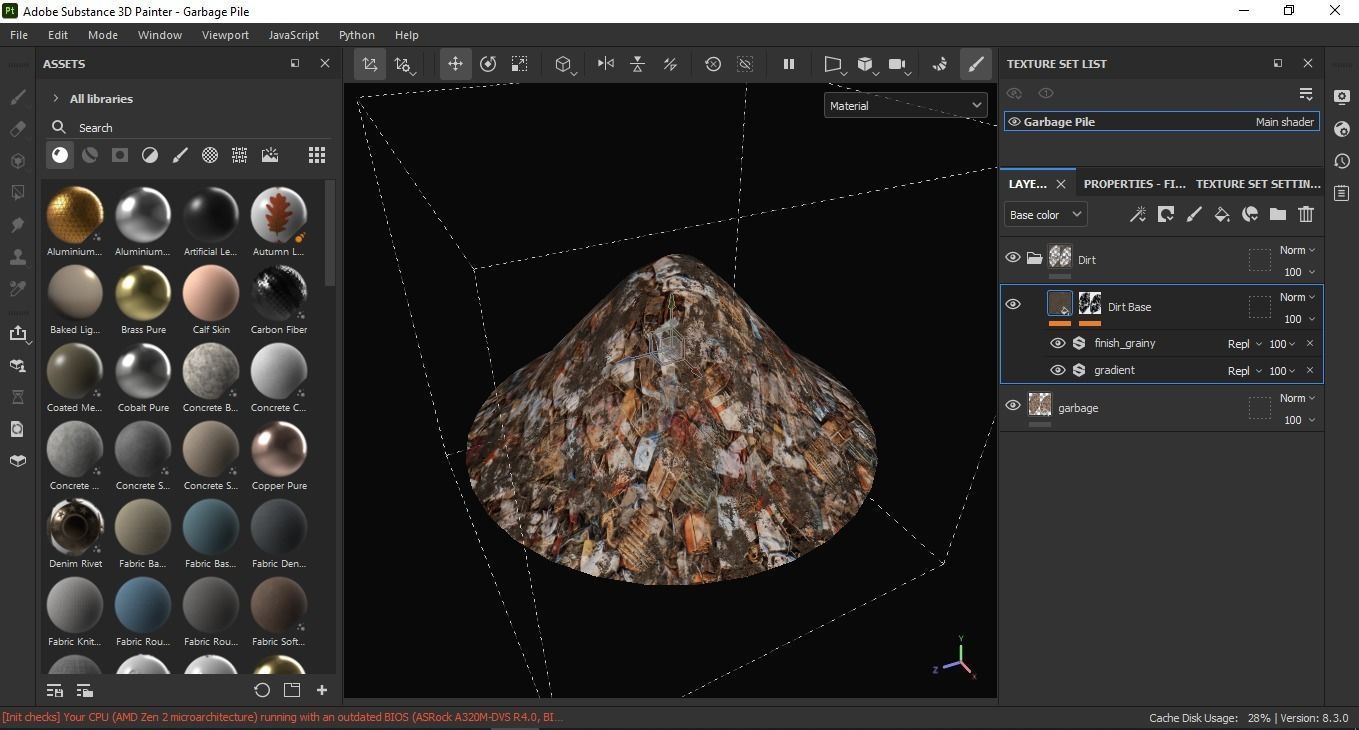Toggle Garbage Pile texture set visibility

pos(1014,122)
